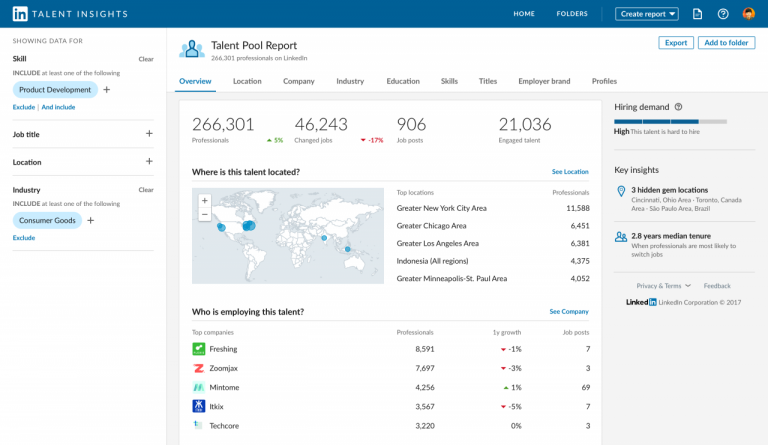Viewport: 768px width, 445px height.
Task: Click And include under Skill
Action: 58,107
